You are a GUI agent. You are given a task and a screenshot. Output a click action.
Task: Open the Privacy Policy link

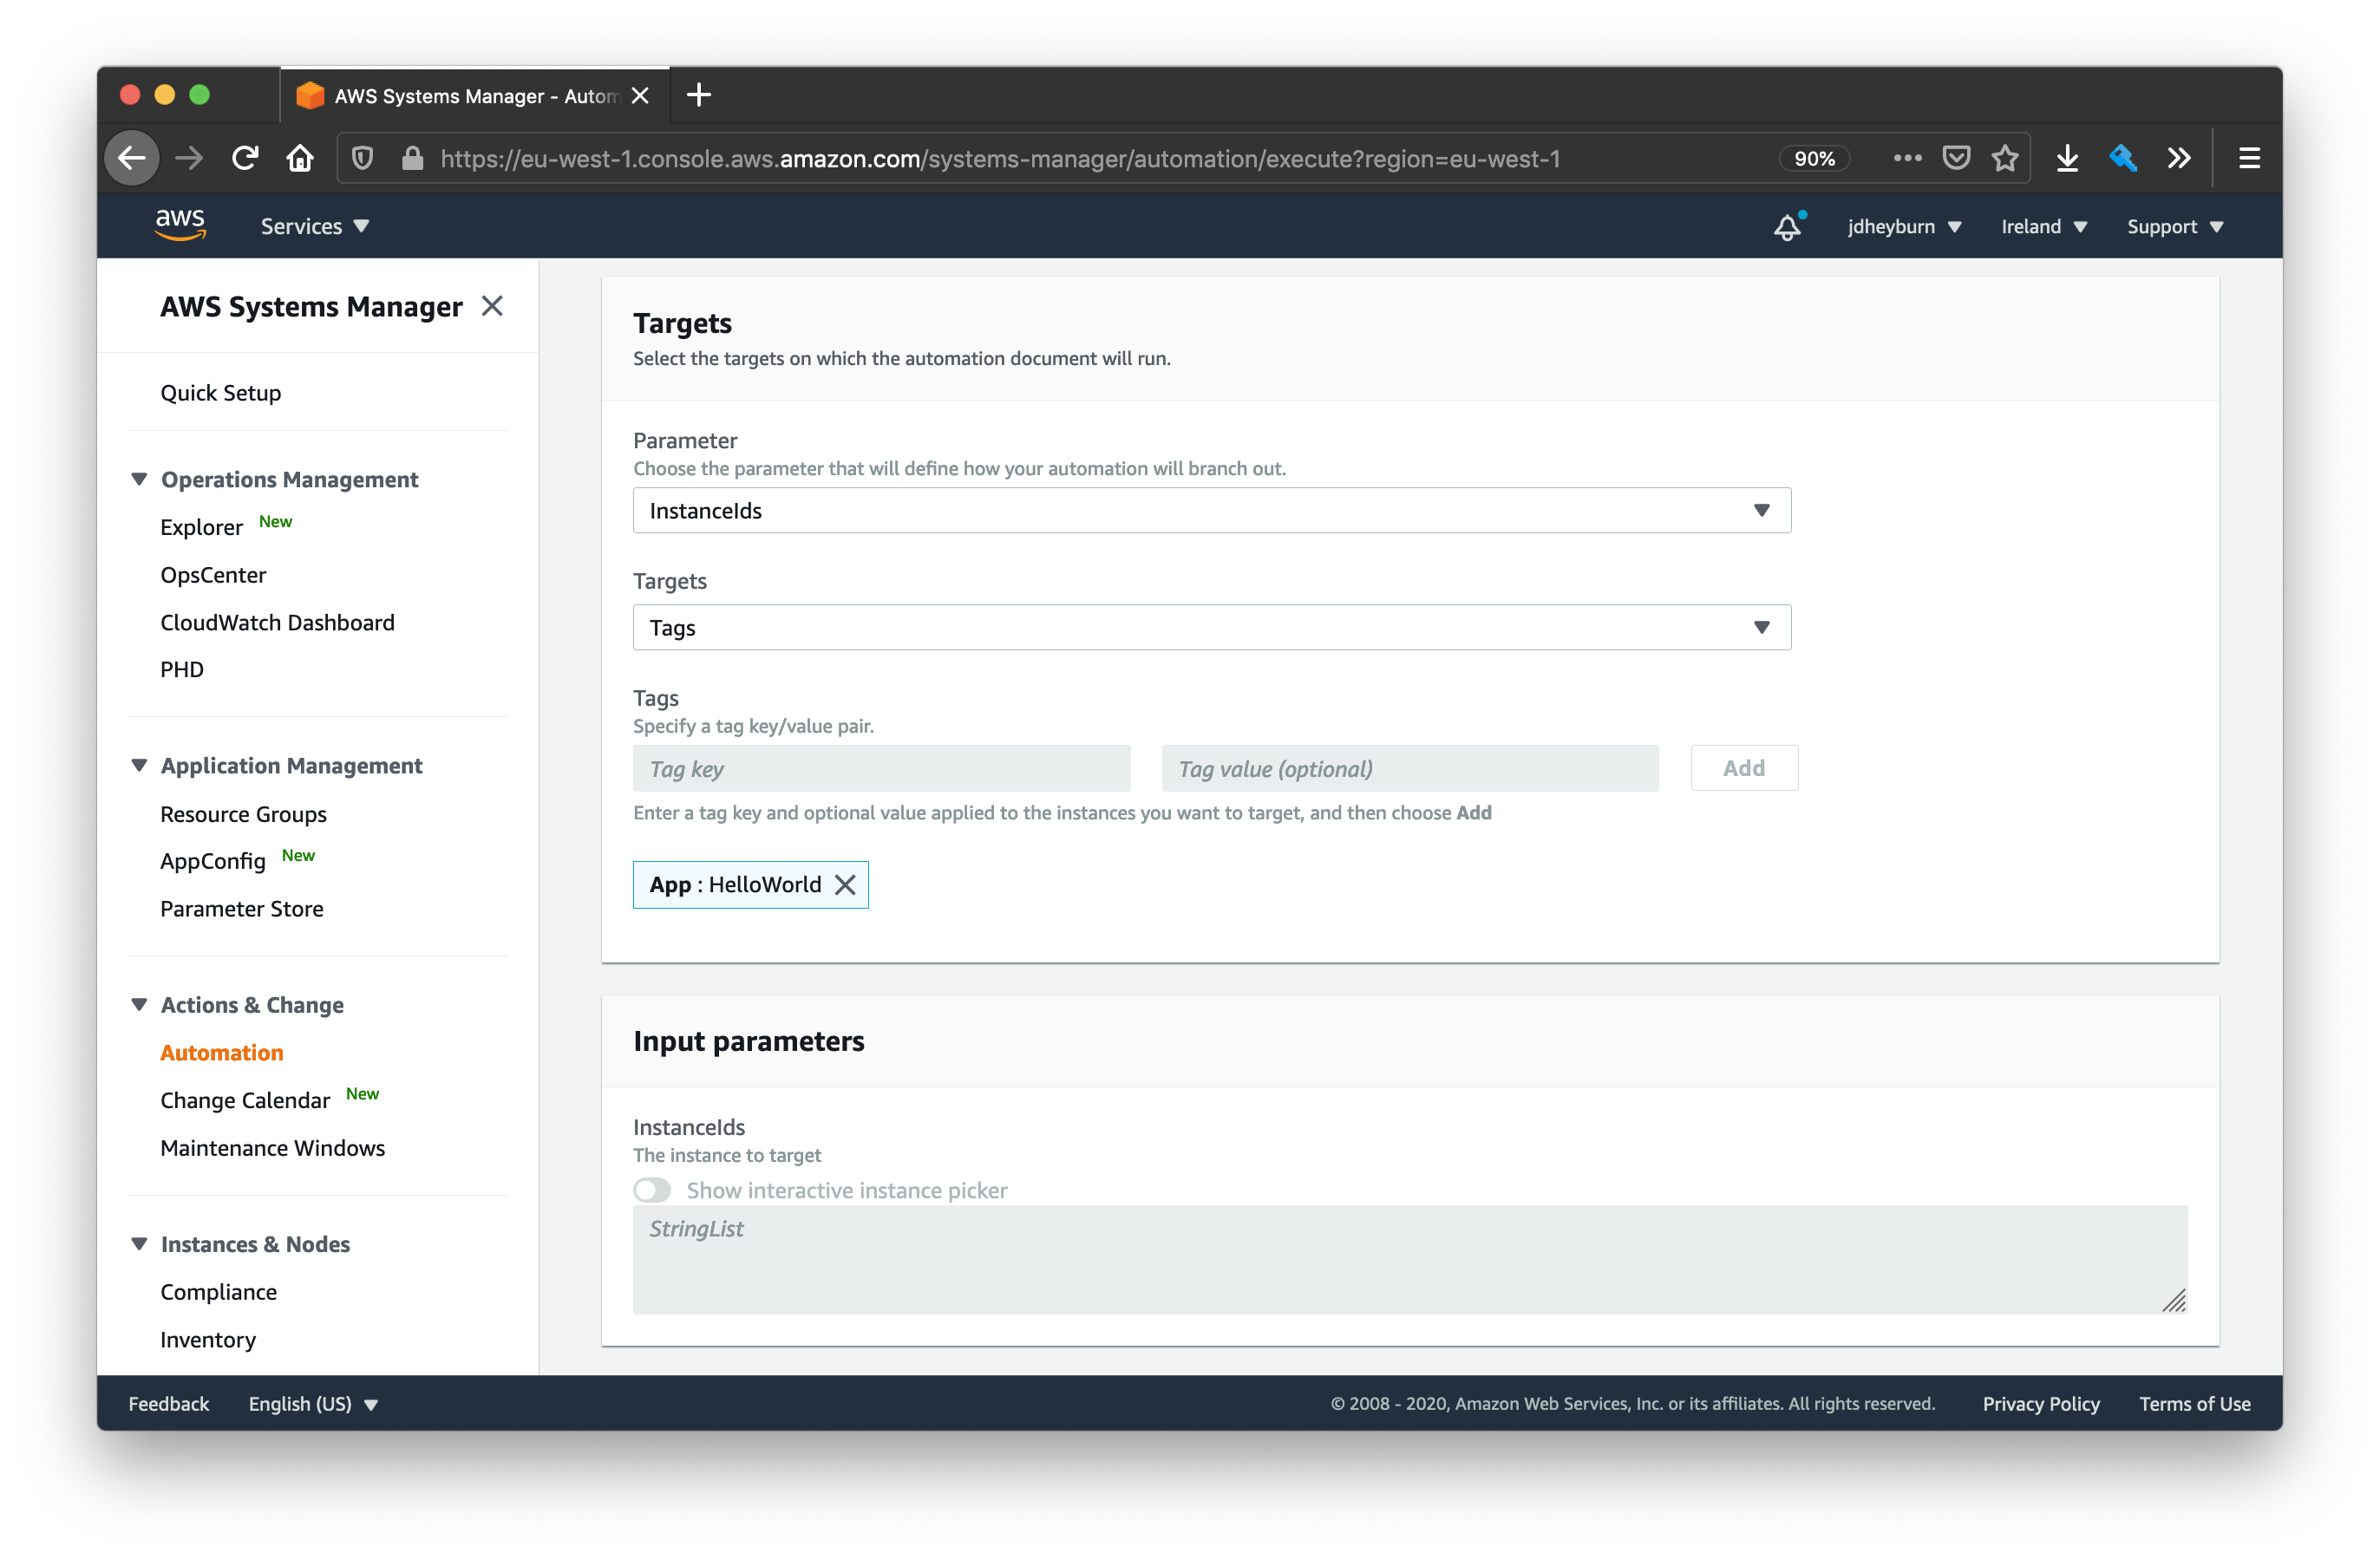[2041, 1403]
